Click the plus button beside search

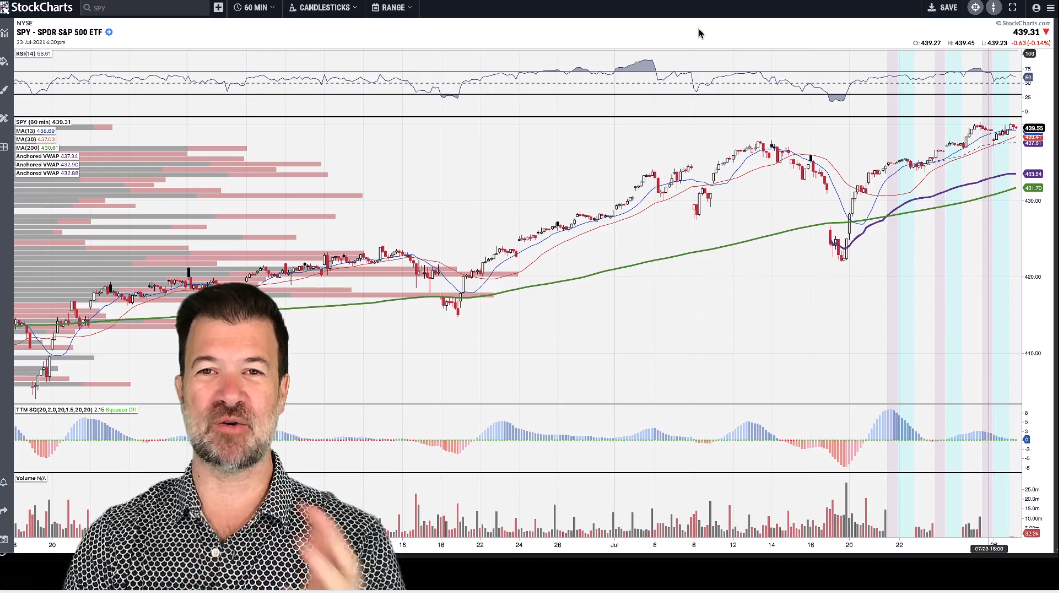tap(218, 7)
